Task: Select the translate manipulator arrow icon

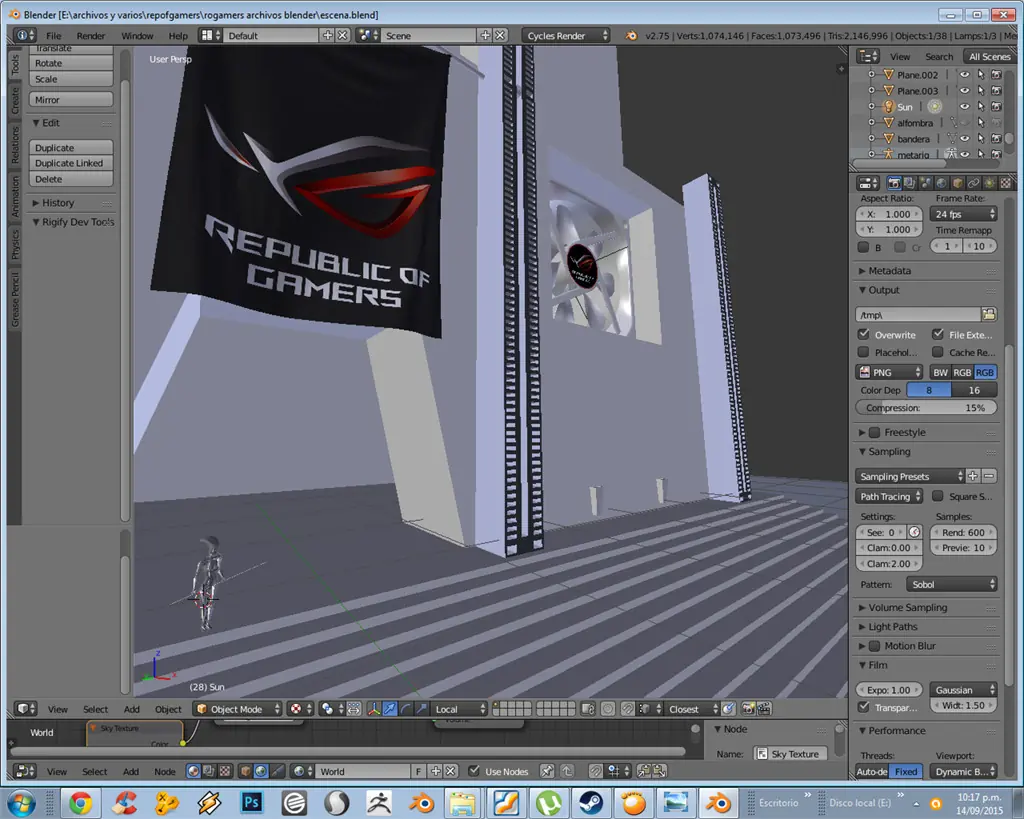Action: pyautogui.click(x=390, y=709)
